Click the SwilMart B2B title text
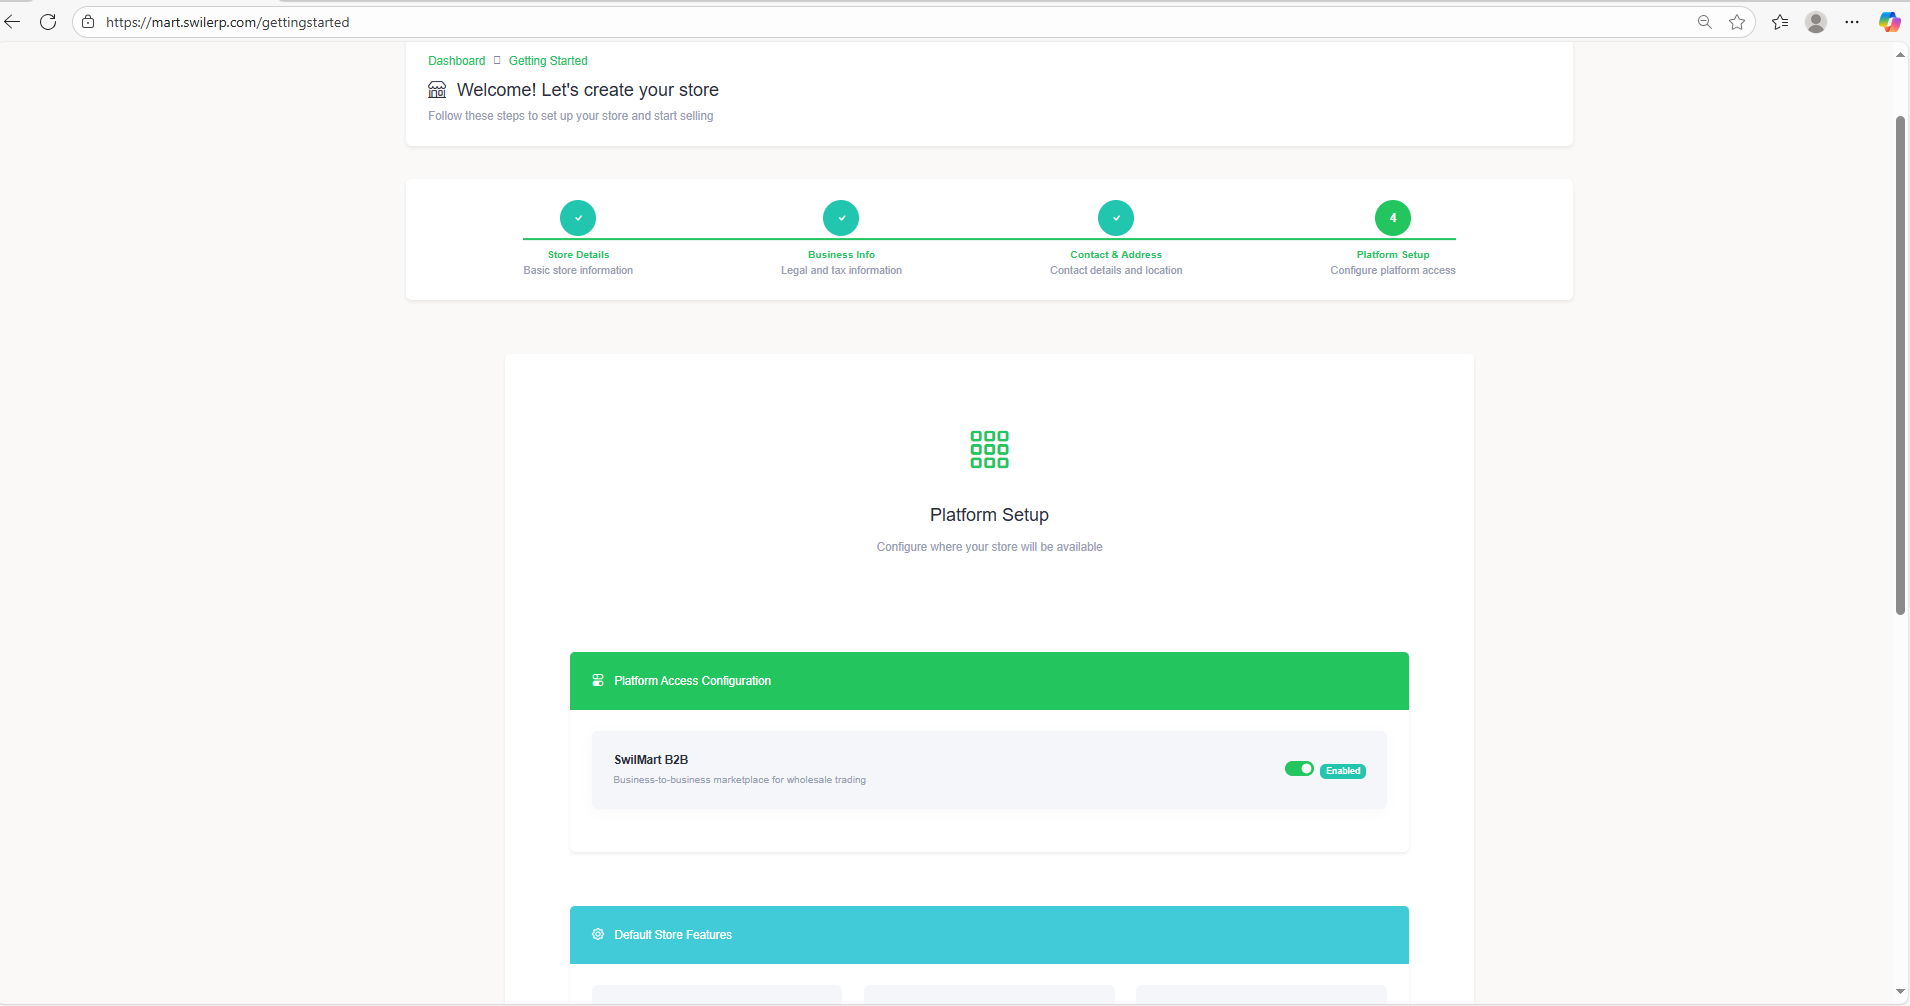 point(651,760)
